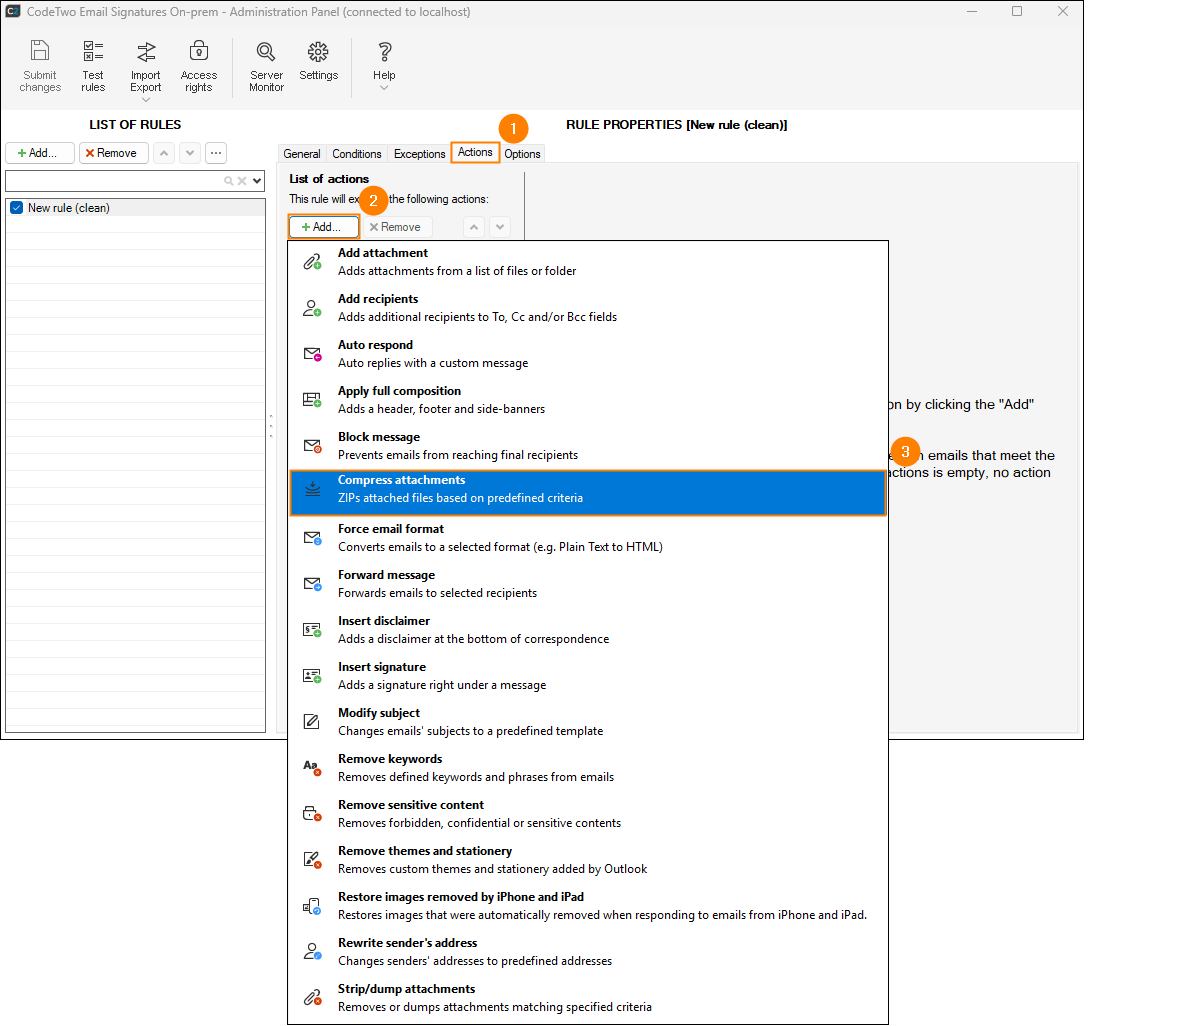This screenshot has width=1182, height=1026.
Task: Choose Insert signature from the list
Action: coord(587,676)
